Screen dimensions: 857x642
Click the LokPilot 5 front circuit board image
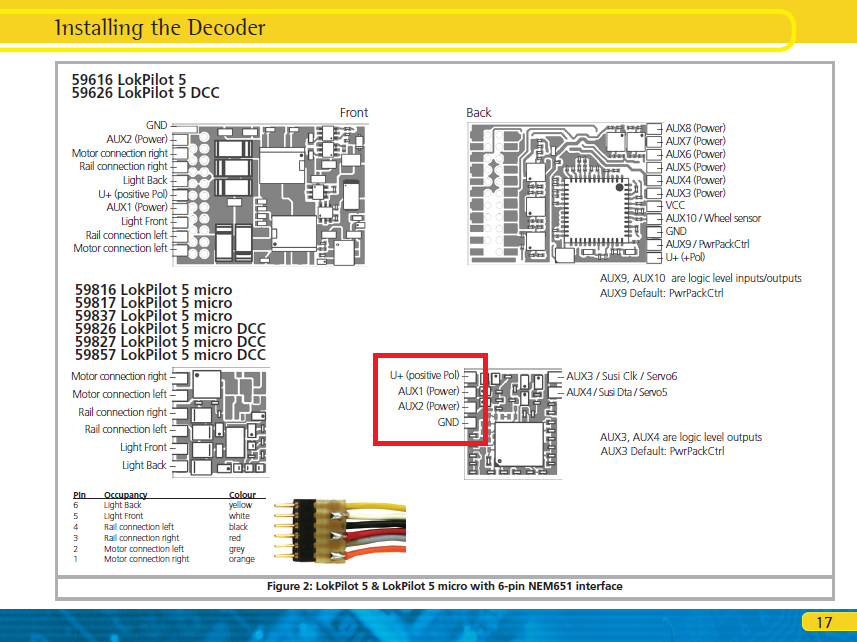coord(270,195)
